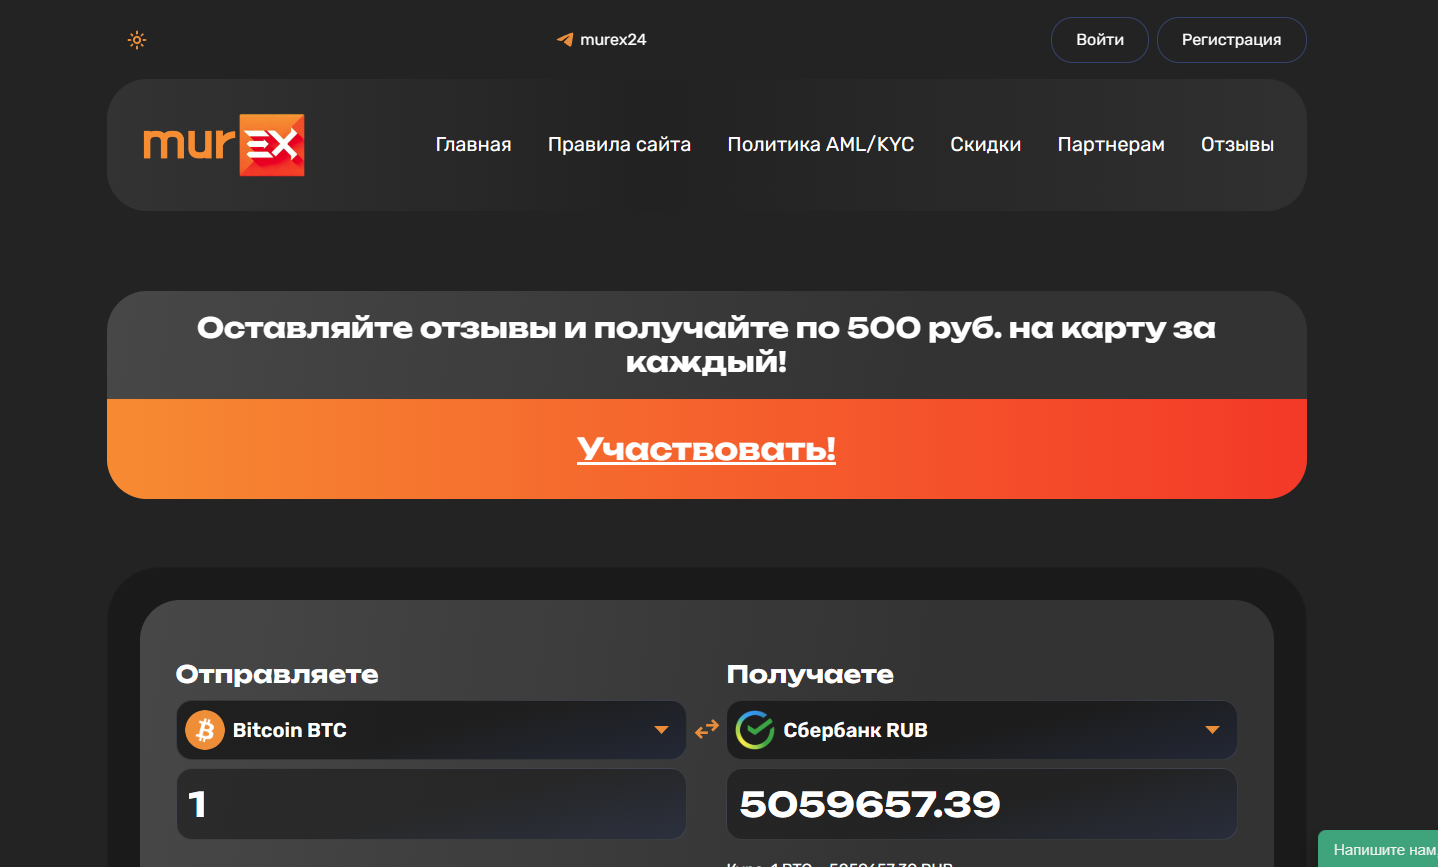This screenshot has height=867, width=1438.
Task: Open the Сбербанк RUB receive dropdown
Action: click(982, 730)
